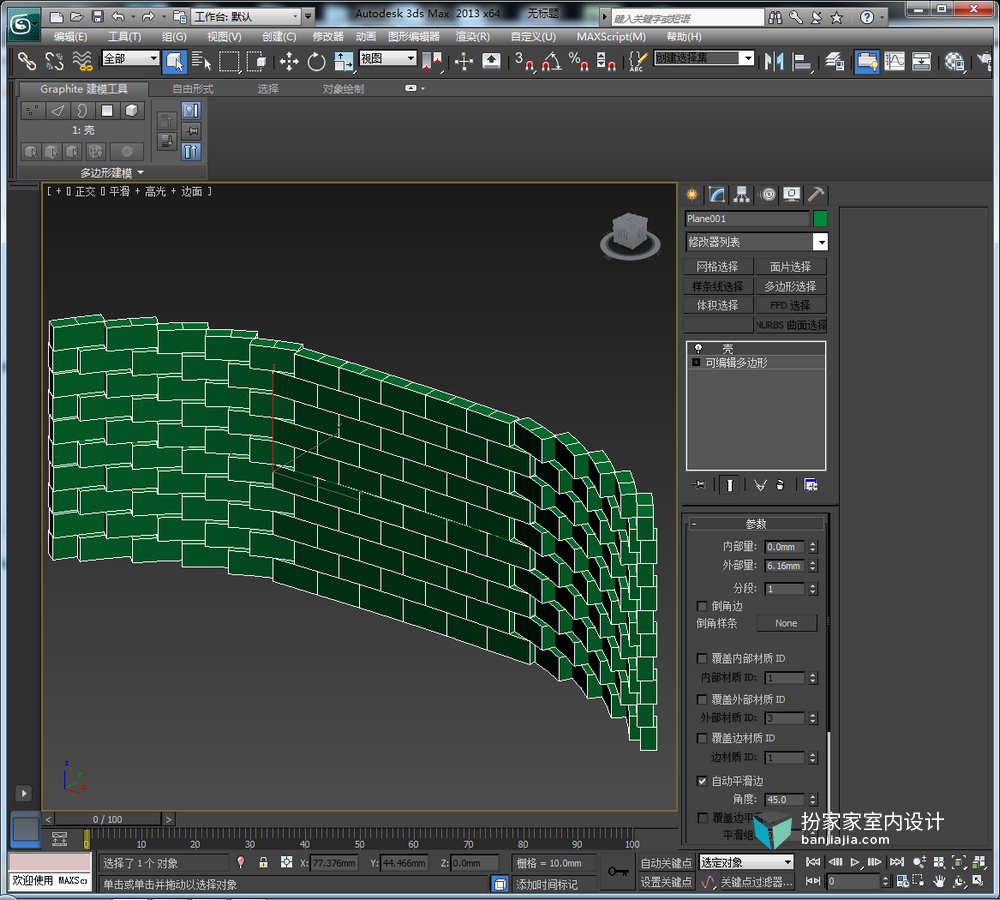This screenshot has height=900, width=1000.
Task: Uncheck the 自动平滑边 checkbox
Action: point(702,781)
